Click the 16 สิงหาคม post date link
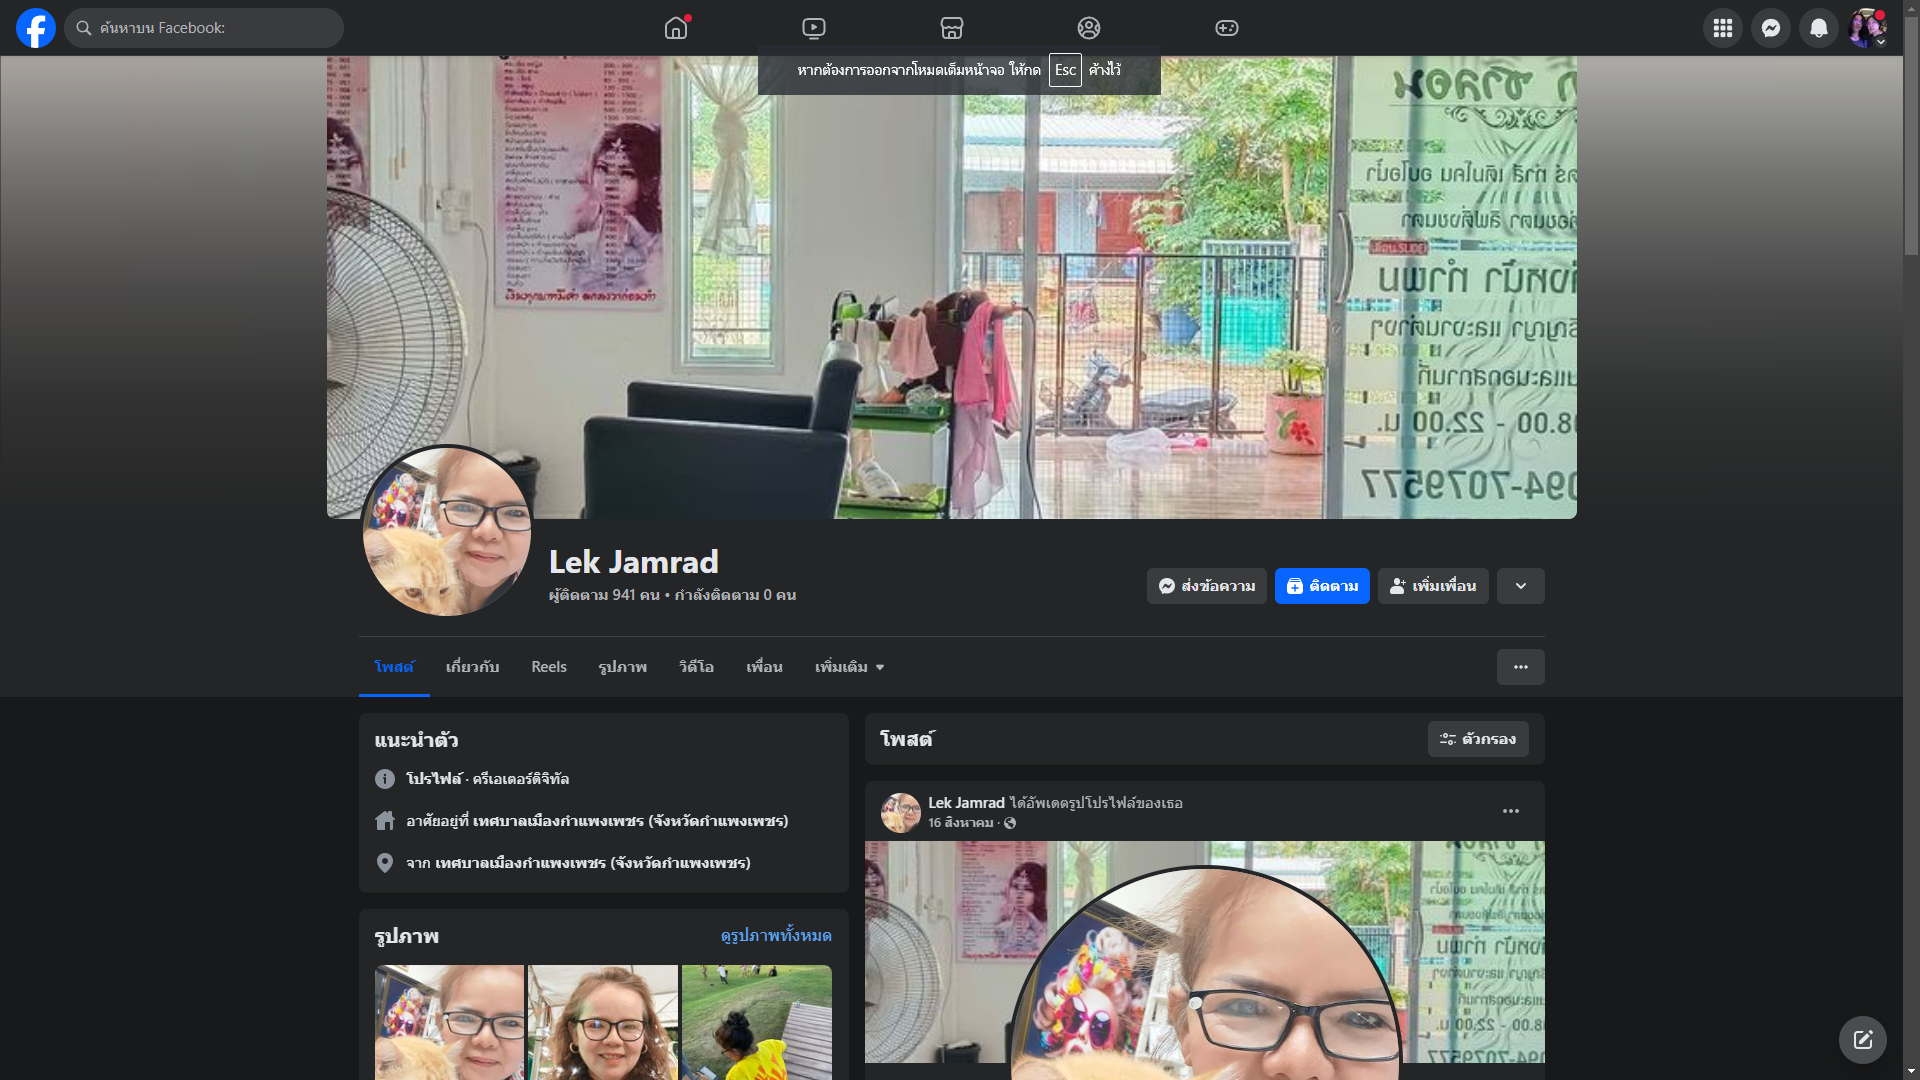 [960, 823]
